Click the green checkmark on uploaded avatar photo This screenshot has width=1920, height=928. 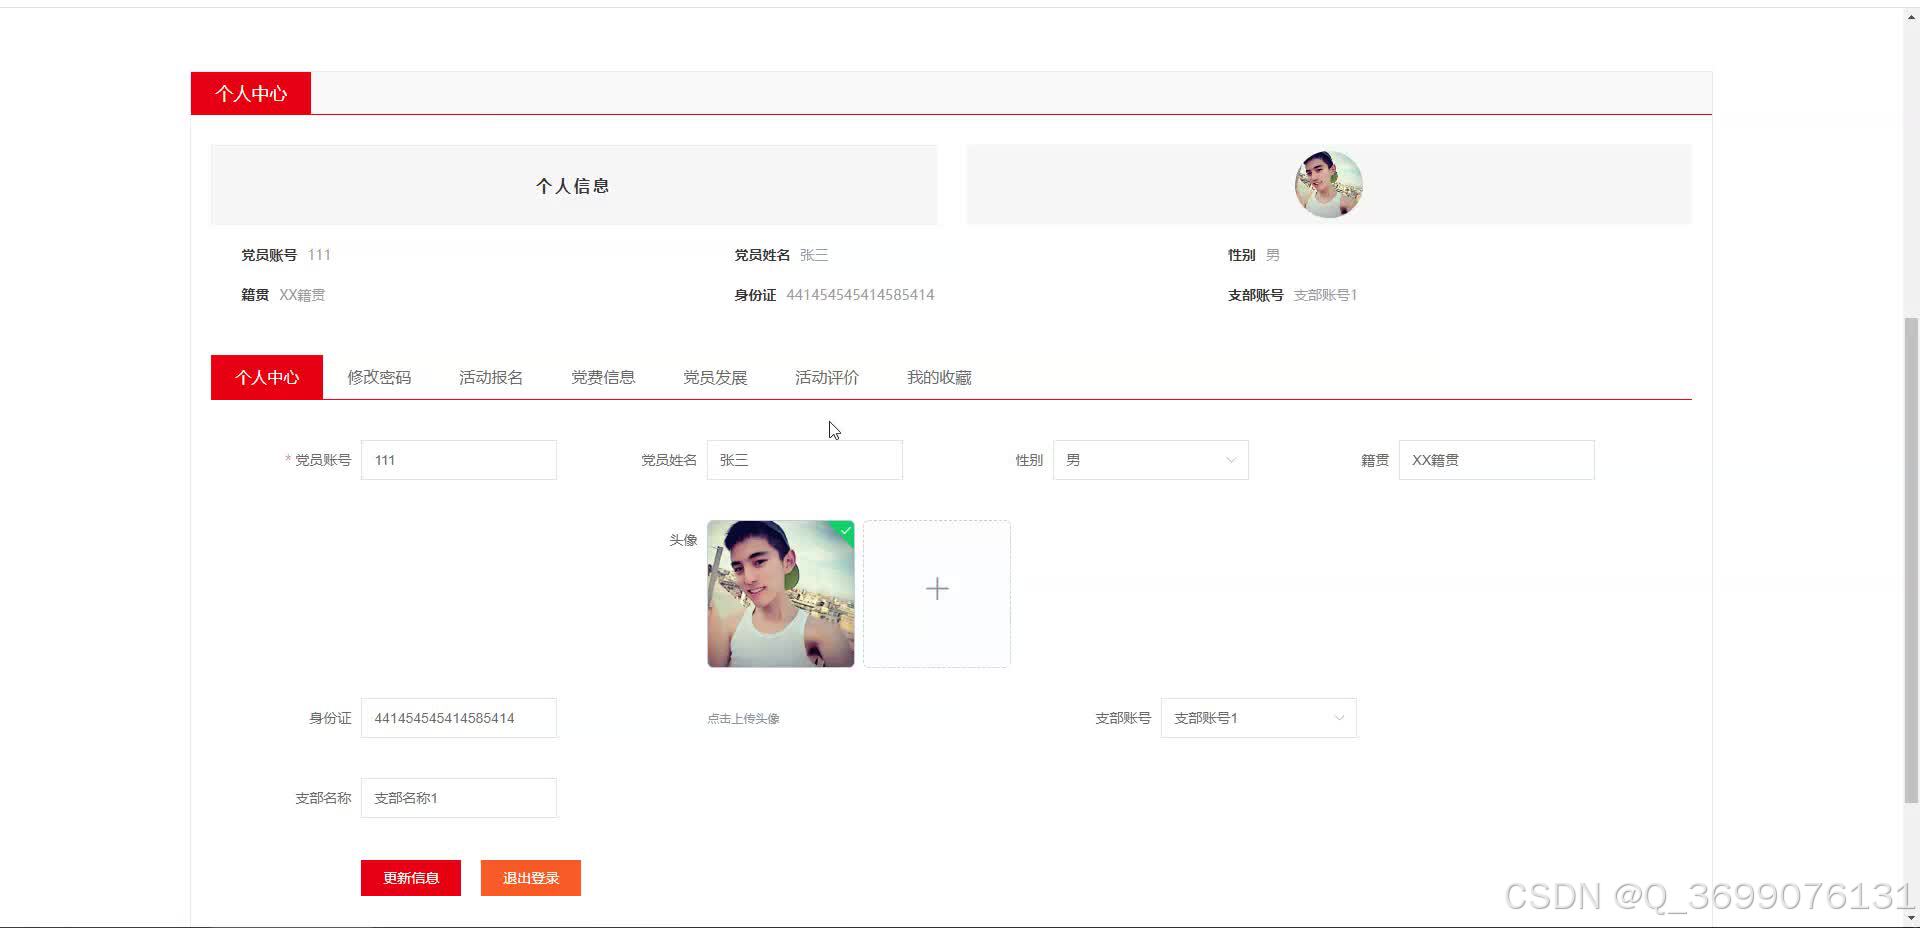844,530
